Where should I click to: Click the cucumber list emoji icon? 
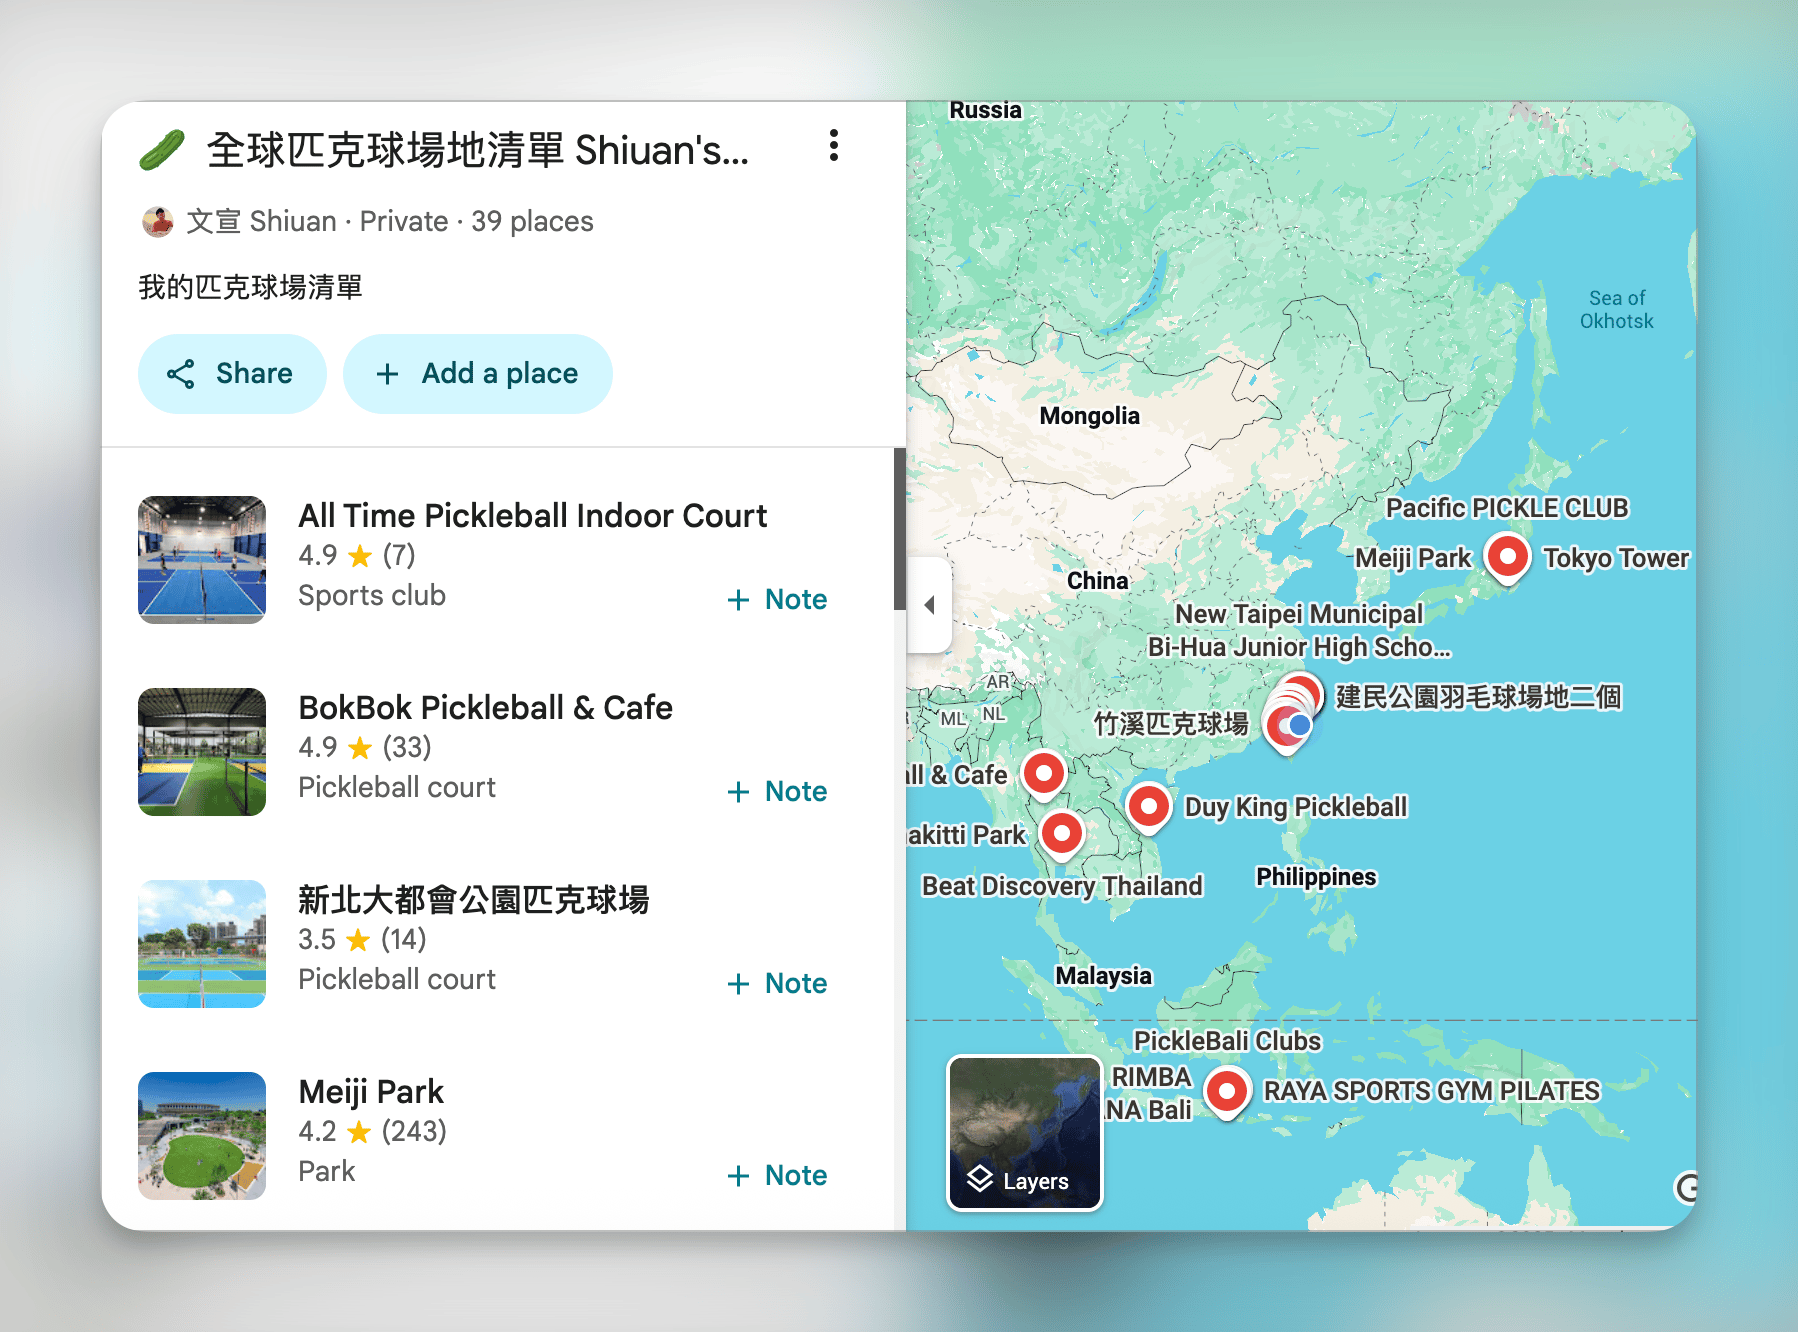tap(161, 150)
